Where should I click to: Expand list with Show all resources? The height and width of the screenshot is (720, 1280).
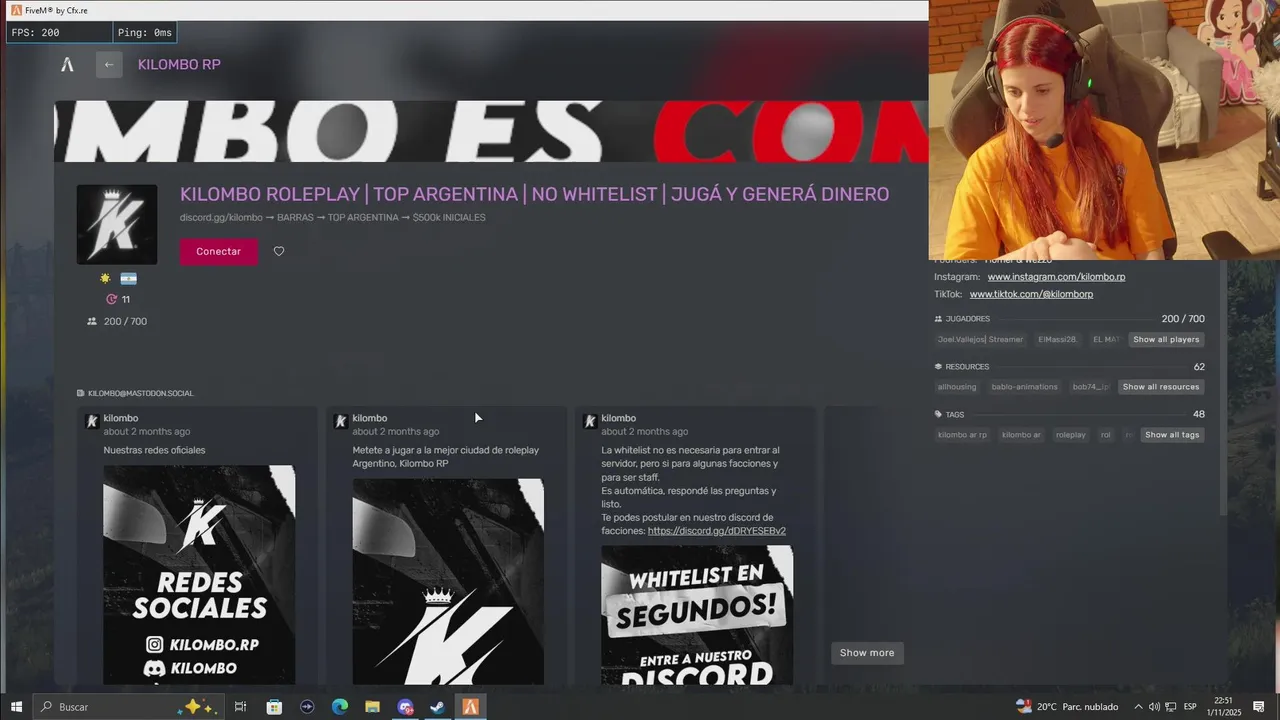1160,387
